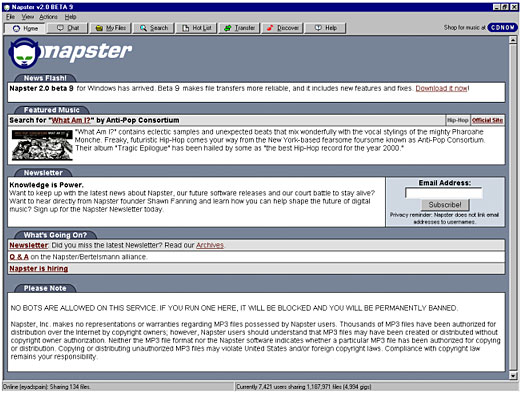Close the Napster window
The height and width of the screenshot is (393, 521).
click(514, 7)
